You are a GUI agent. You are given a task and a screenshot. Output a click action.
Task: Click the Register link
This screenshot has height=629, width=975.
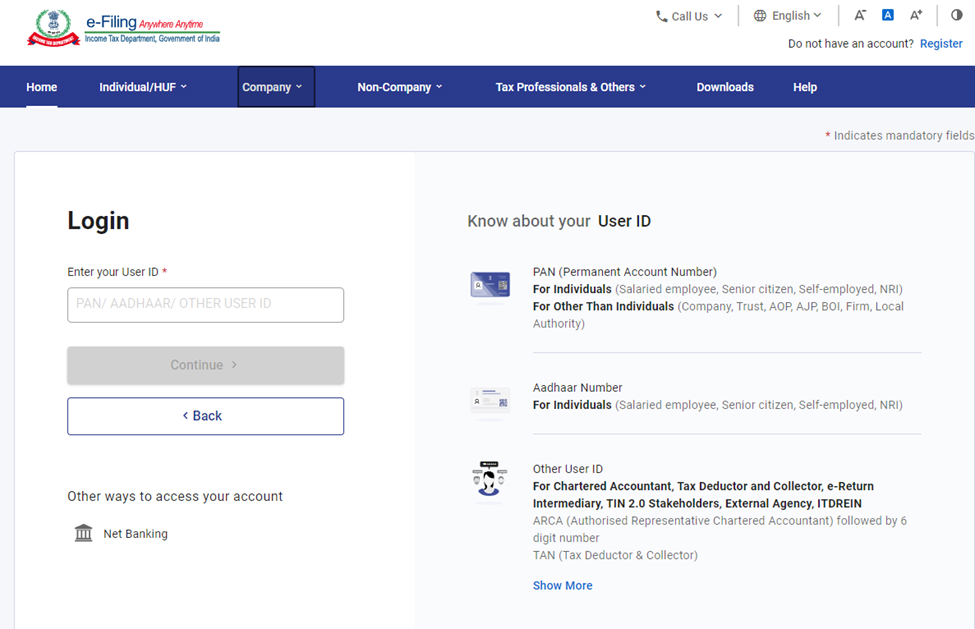click(941, 44)
